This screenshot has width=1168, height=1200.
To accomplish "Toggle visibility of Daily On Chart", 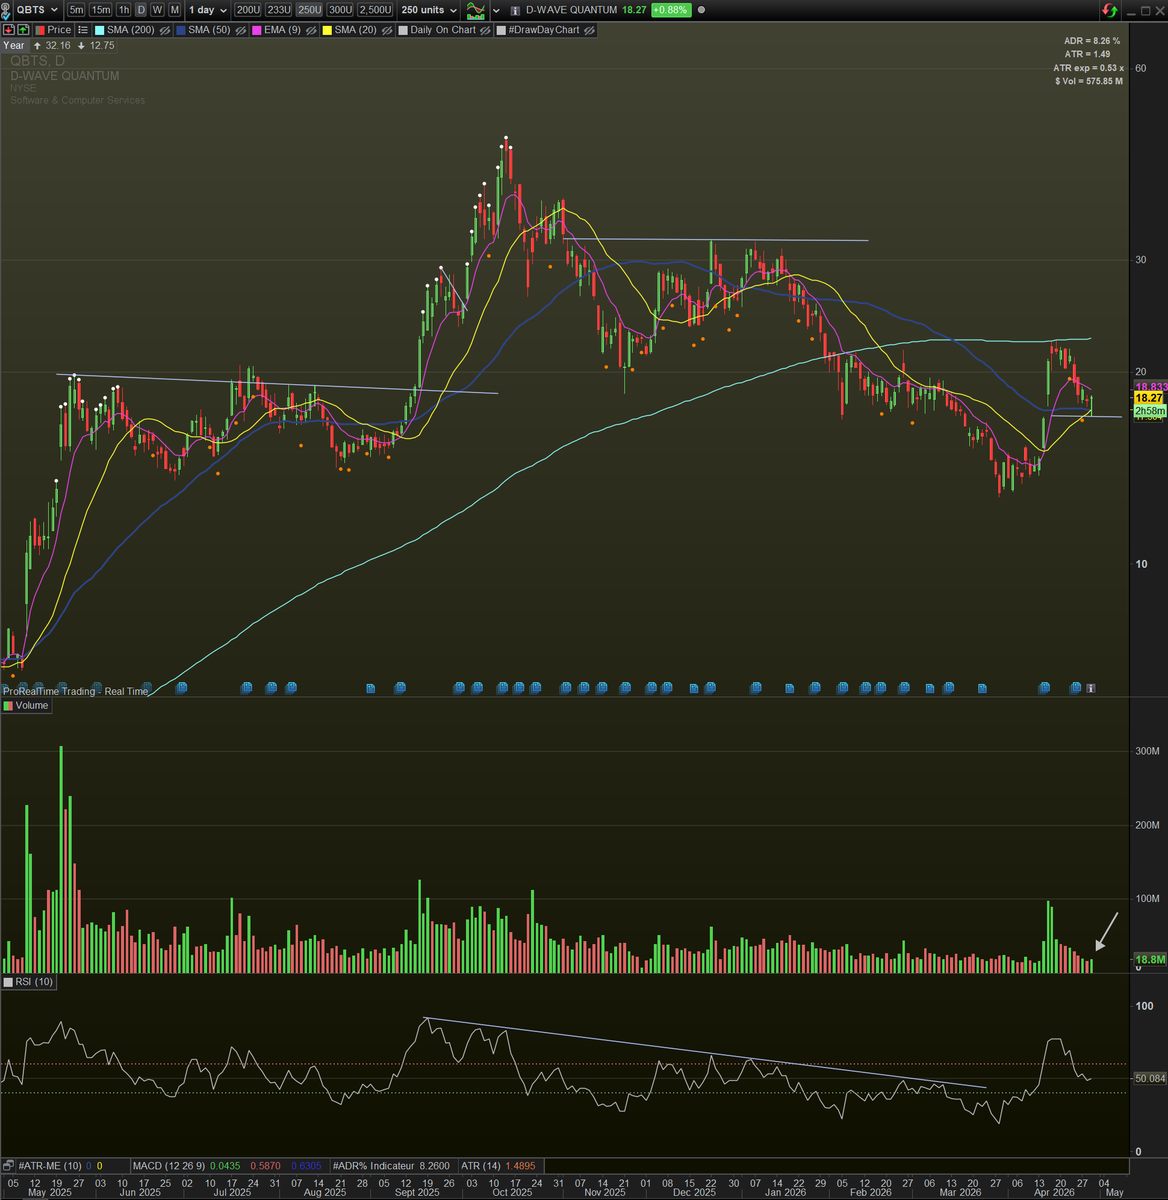I will pyautogui.click(x=484, y=30).
